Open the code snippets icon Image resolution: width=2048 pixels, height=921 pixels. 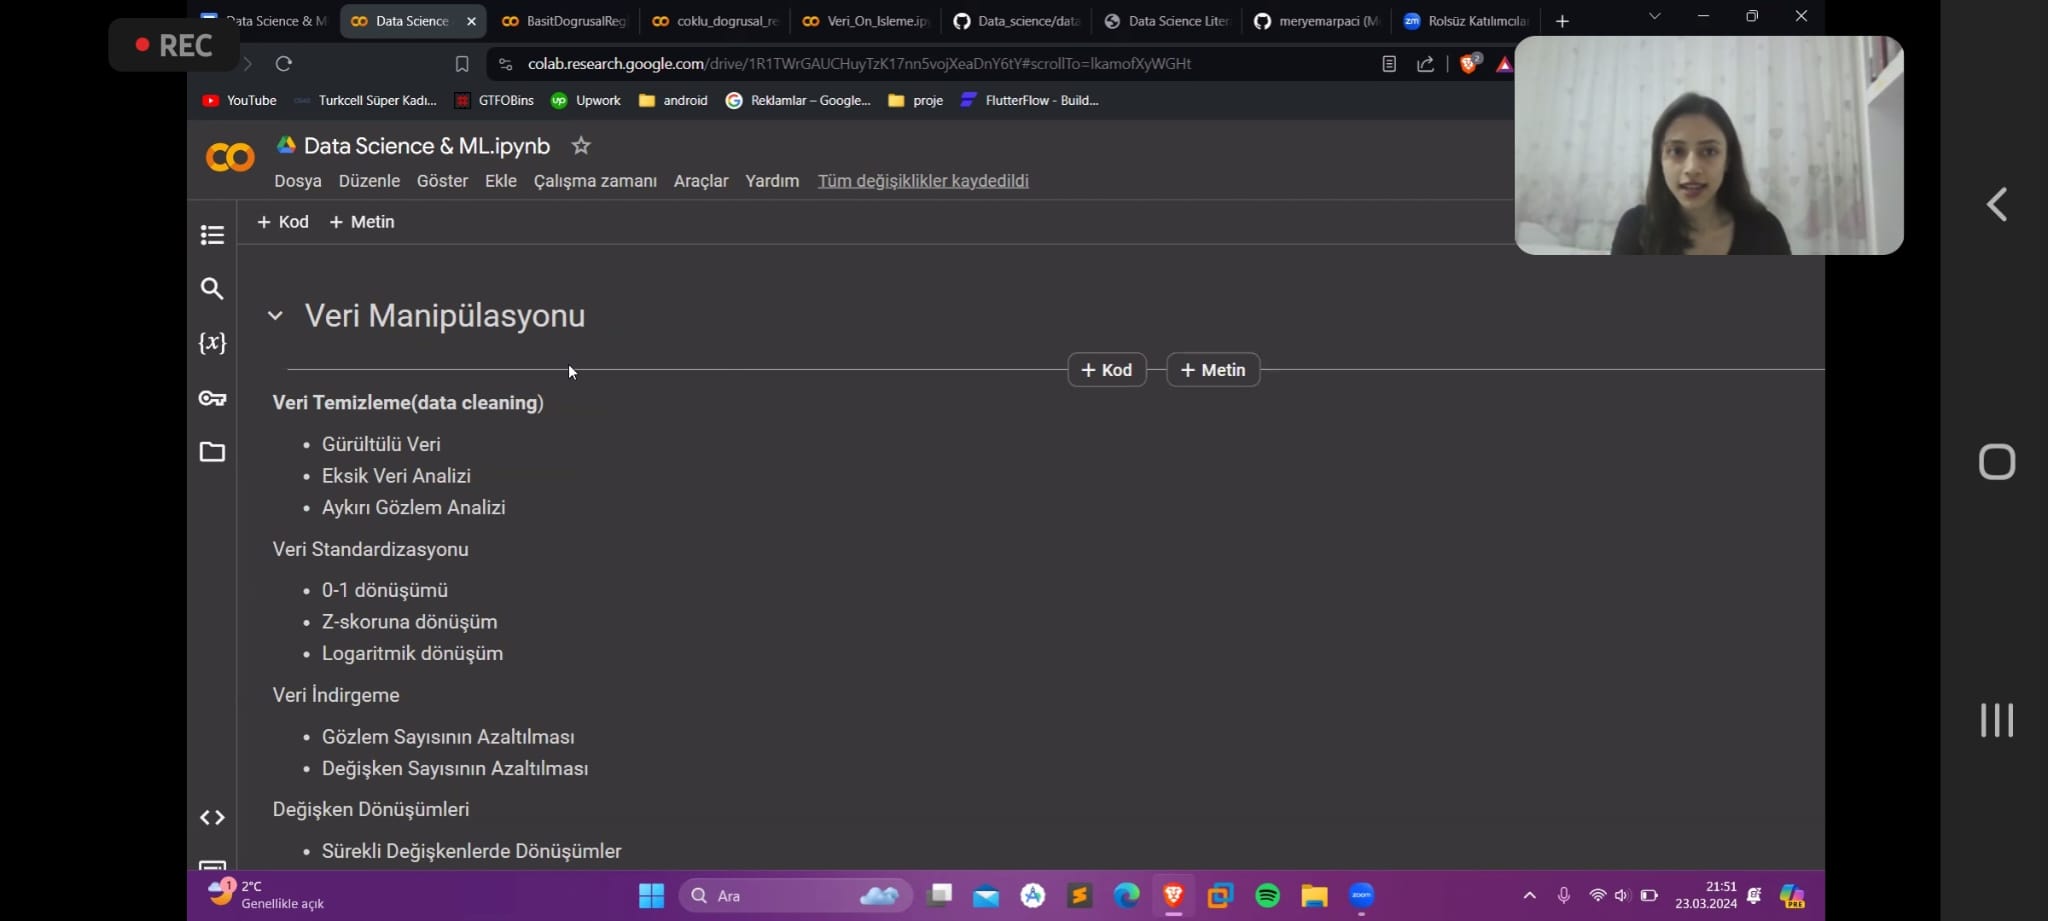point(212,818)
